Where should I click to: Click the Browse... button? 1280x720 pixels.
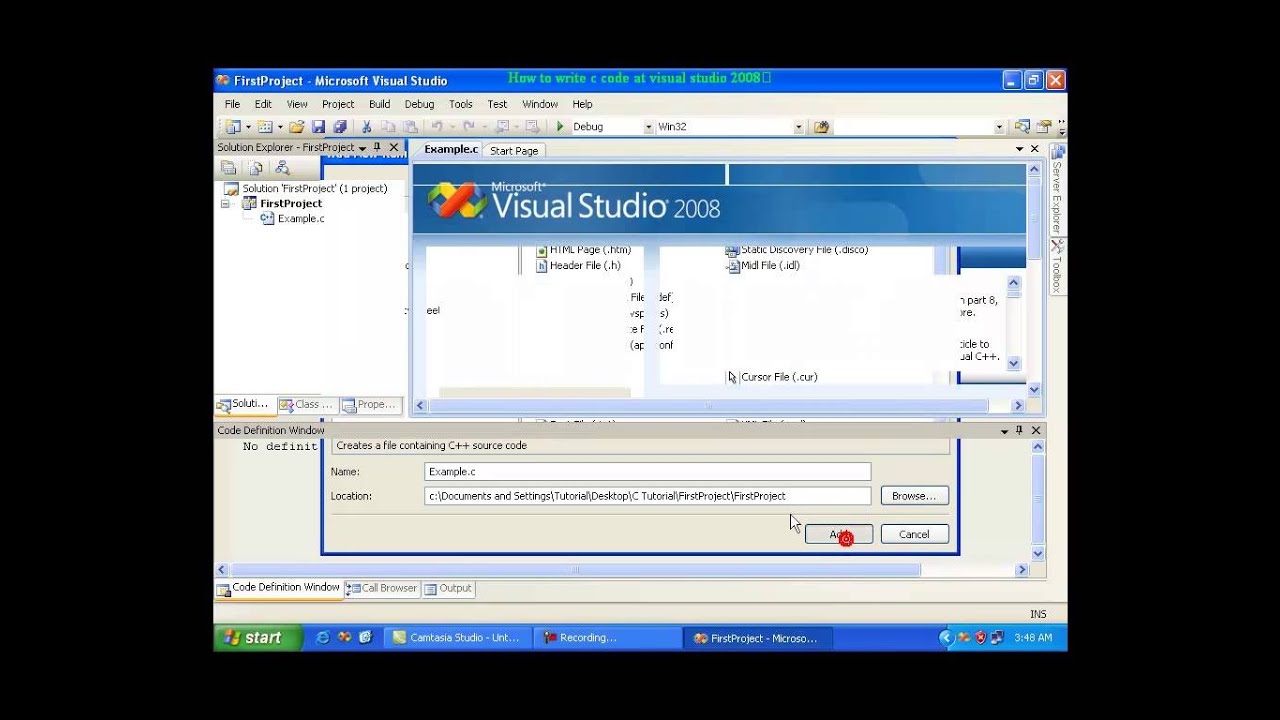[x=914, y=496]
